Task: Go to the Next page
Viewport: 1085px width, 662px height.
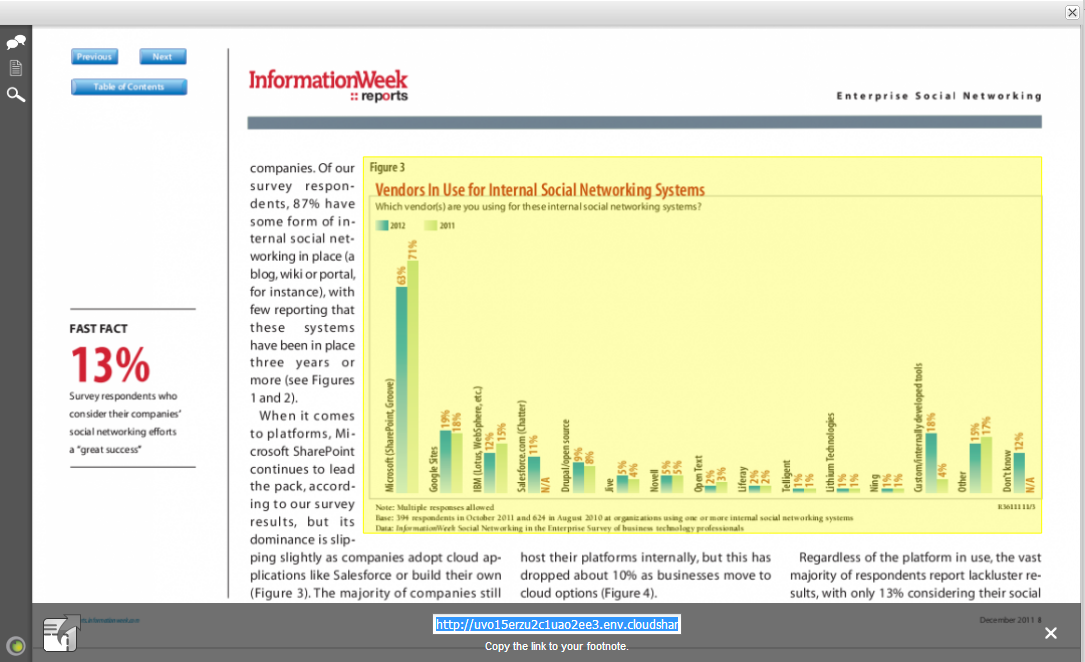Action: [x=163, y=57]
